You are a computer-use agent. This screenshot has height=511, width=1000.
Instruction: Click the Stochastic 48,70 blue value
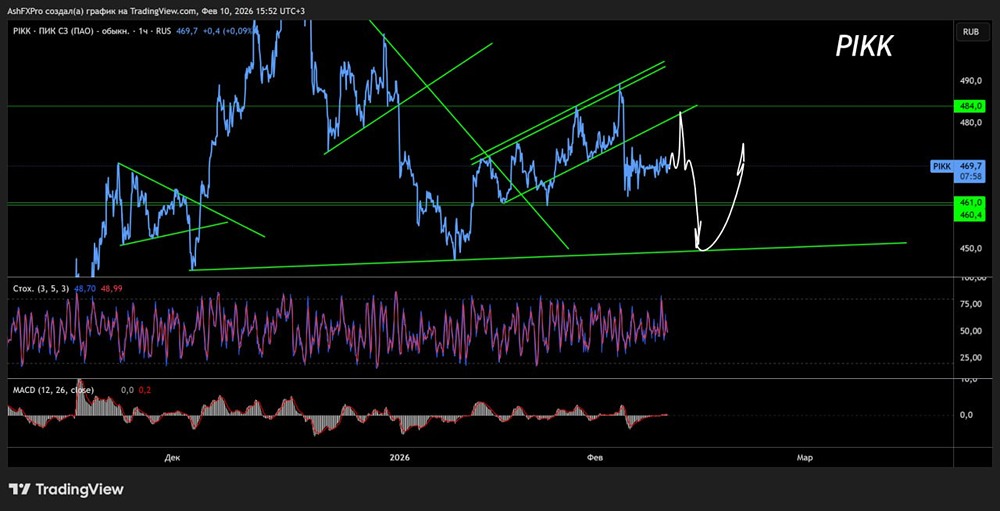[85, 288]
